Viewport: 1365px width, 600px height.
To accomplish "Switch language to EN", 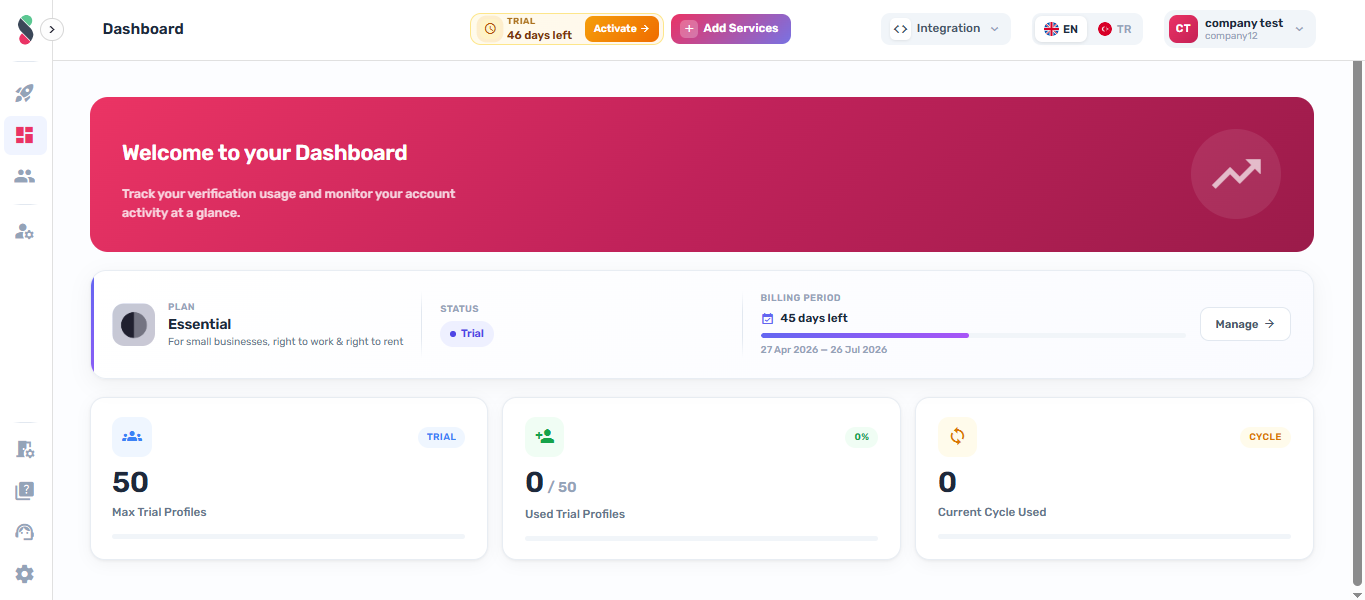I will pos(1061,29).
